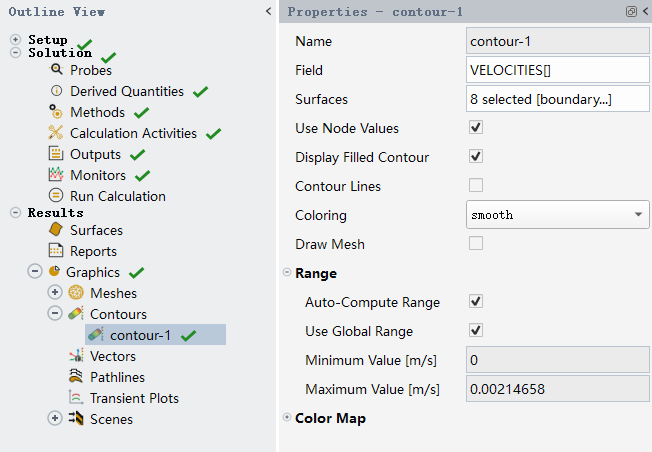Open the Coloring dropdown set to smooth

(558, 214)
